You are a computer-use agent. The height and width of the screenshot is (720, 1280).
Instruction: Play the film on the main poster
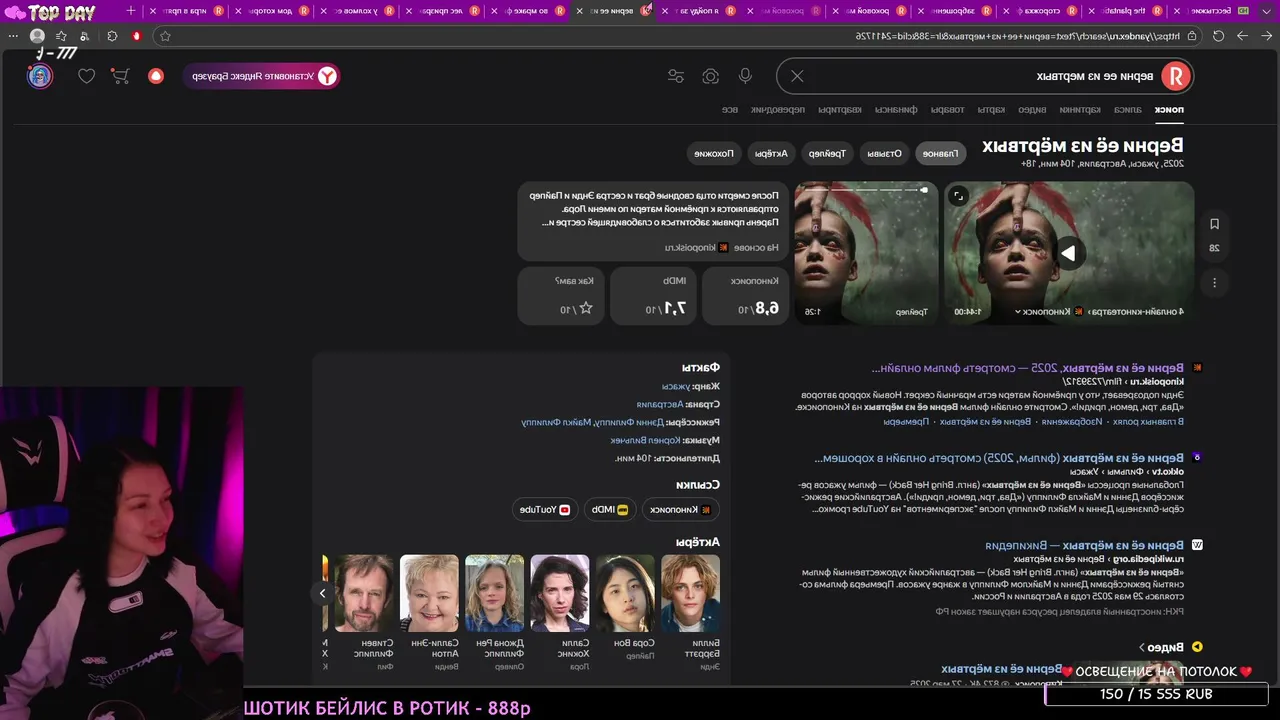[x=1068, y=253]
